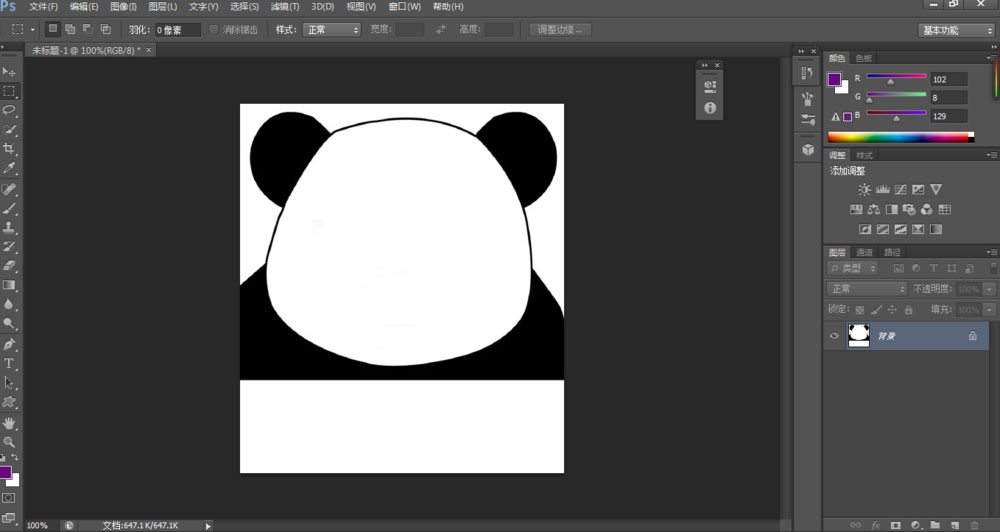Viewport: 1000px width, 532px height.
Task: Open the 滤镜(T) menu
Action: tap(285, 7)
